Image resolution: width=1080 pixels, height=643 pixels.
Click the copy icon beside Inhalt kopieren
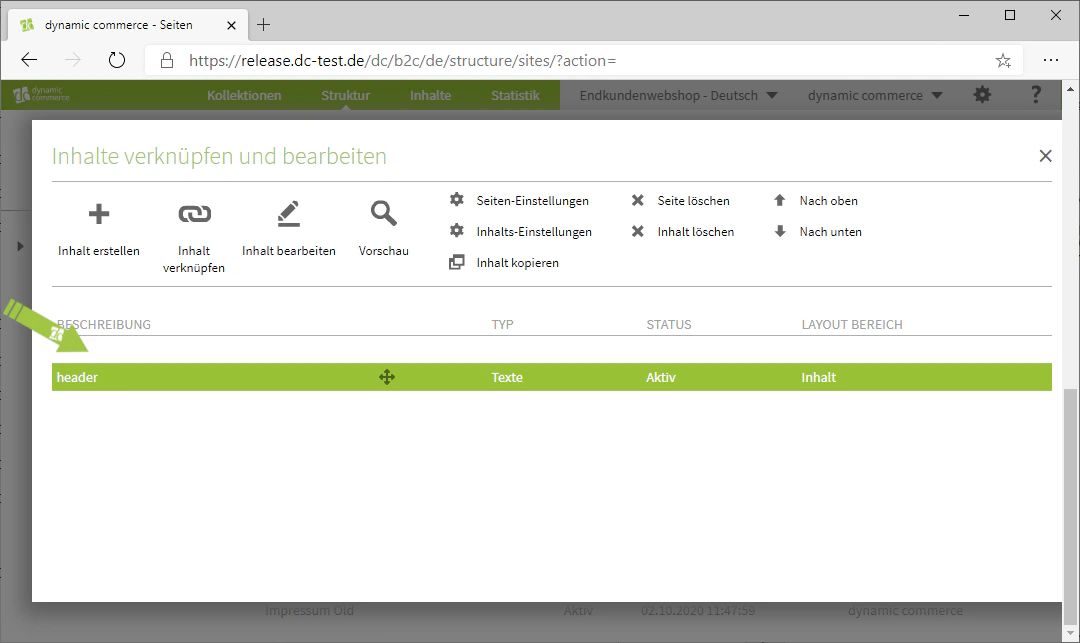tap(457, 262)
